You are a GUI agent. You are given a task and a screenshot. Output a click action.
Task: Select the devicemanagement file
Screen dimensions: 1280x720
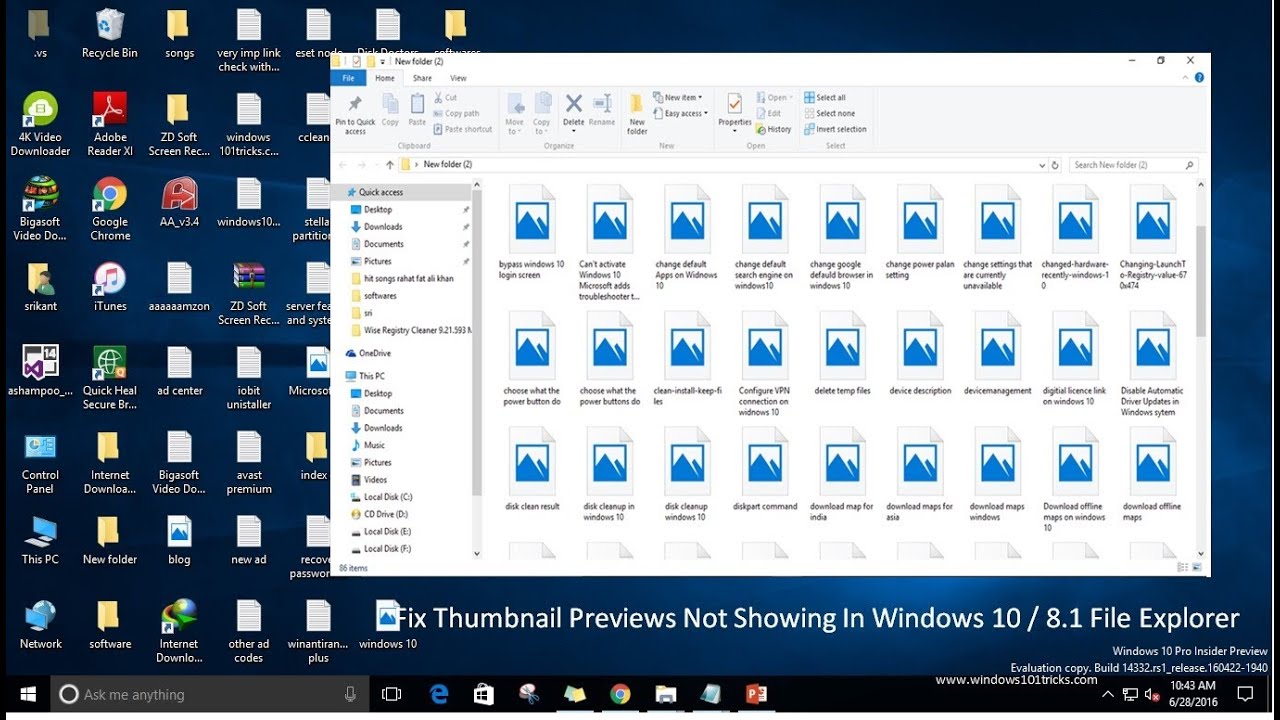pos(997,354)
